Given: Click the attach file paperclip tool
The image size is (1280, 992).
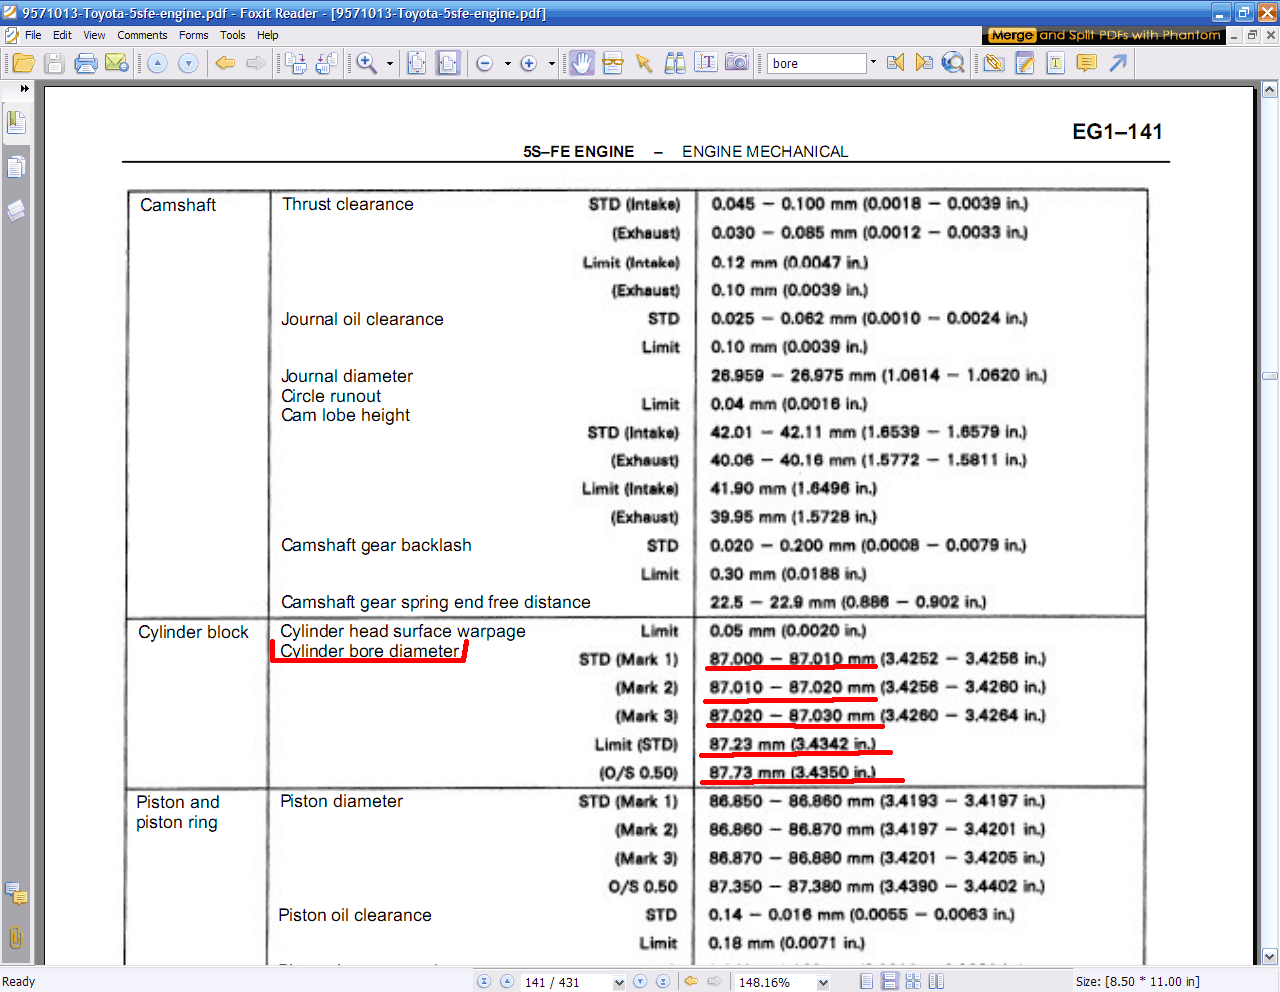Looking at the screenshot, I should pyautogui.click(x=994, y=63).
